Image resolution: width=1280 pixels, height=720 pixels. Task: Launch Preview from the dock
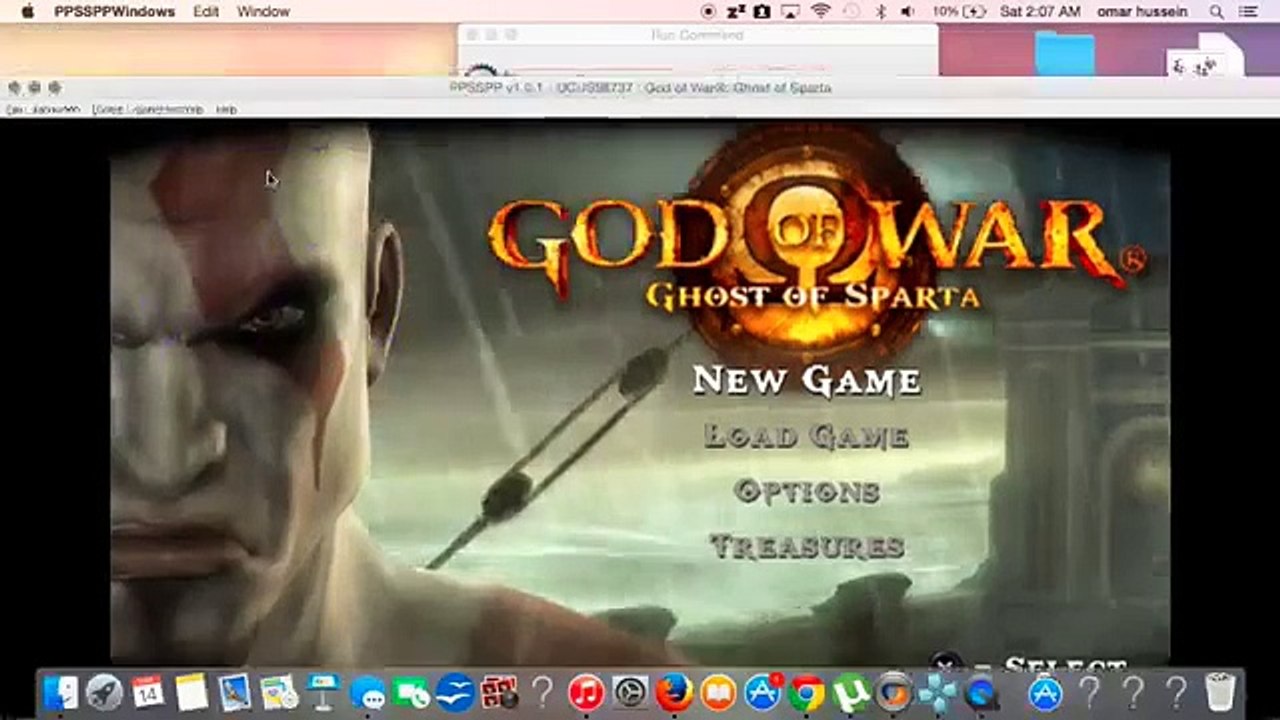[235, 692]
